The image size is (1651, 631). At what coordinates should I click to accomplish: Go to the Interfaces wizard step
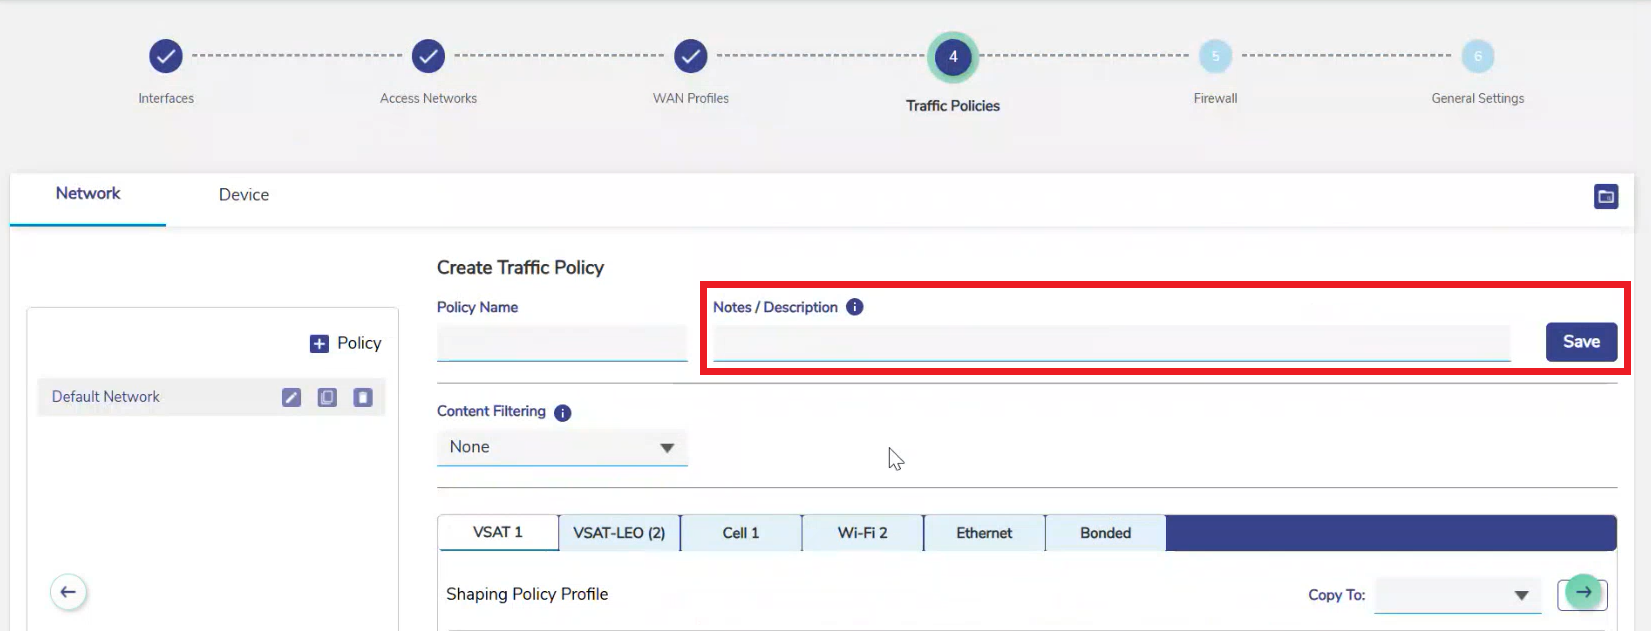coord(166,57)
